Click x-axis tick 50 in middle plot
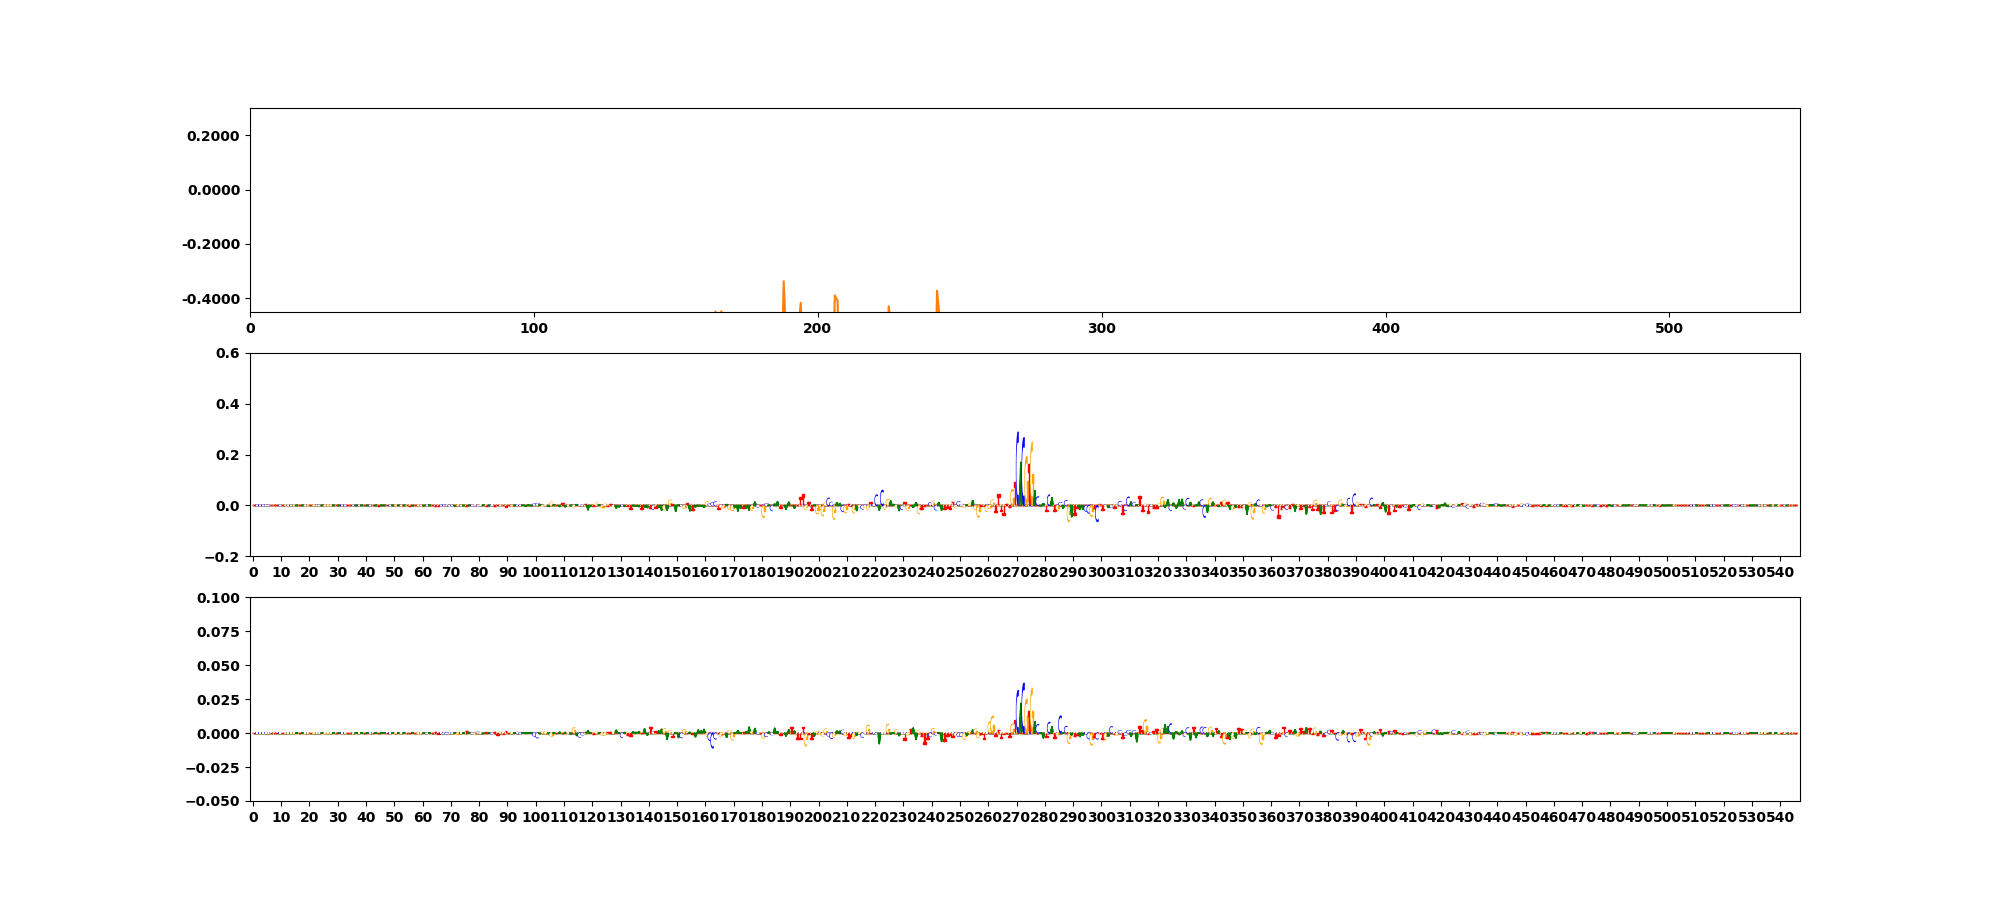Viewport: 2000px width, 900px height. pyautogui.click(x=394, y=572)
